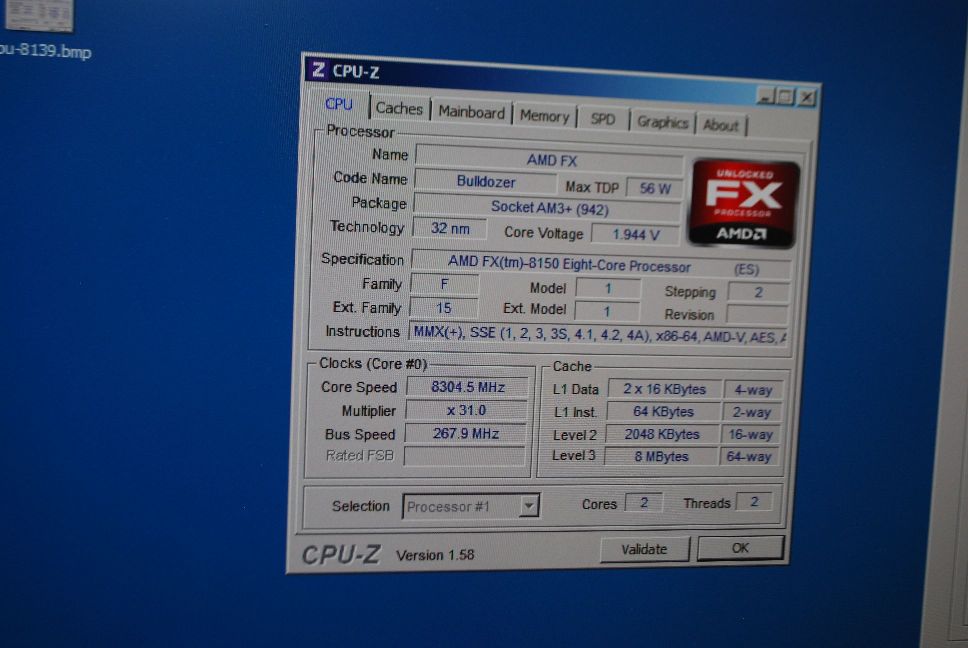Click the 1.944 V core voltage value
Image resolution: width=968 pixels, height=648 pixels.
click(x=636, y=235)
